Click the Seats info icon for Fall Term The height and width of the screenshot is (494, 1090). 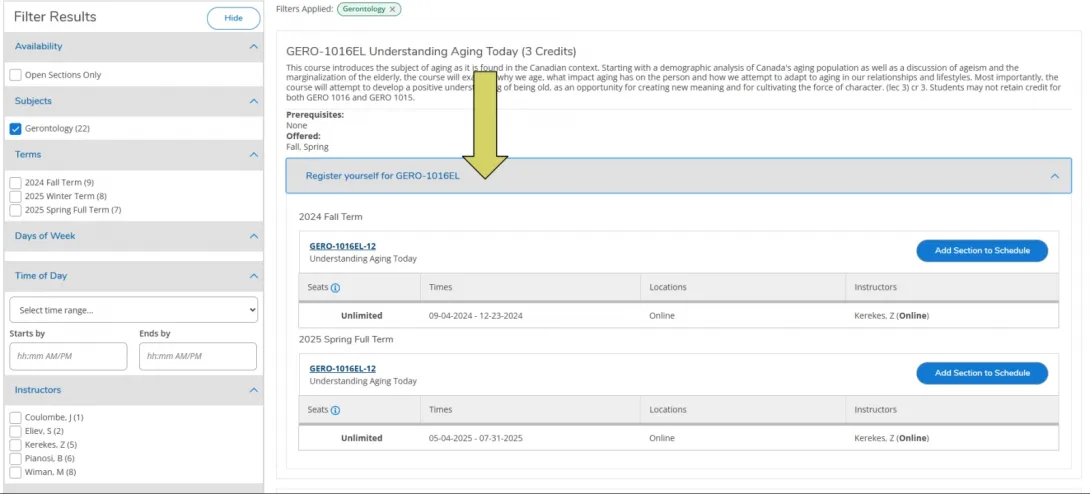335,288
